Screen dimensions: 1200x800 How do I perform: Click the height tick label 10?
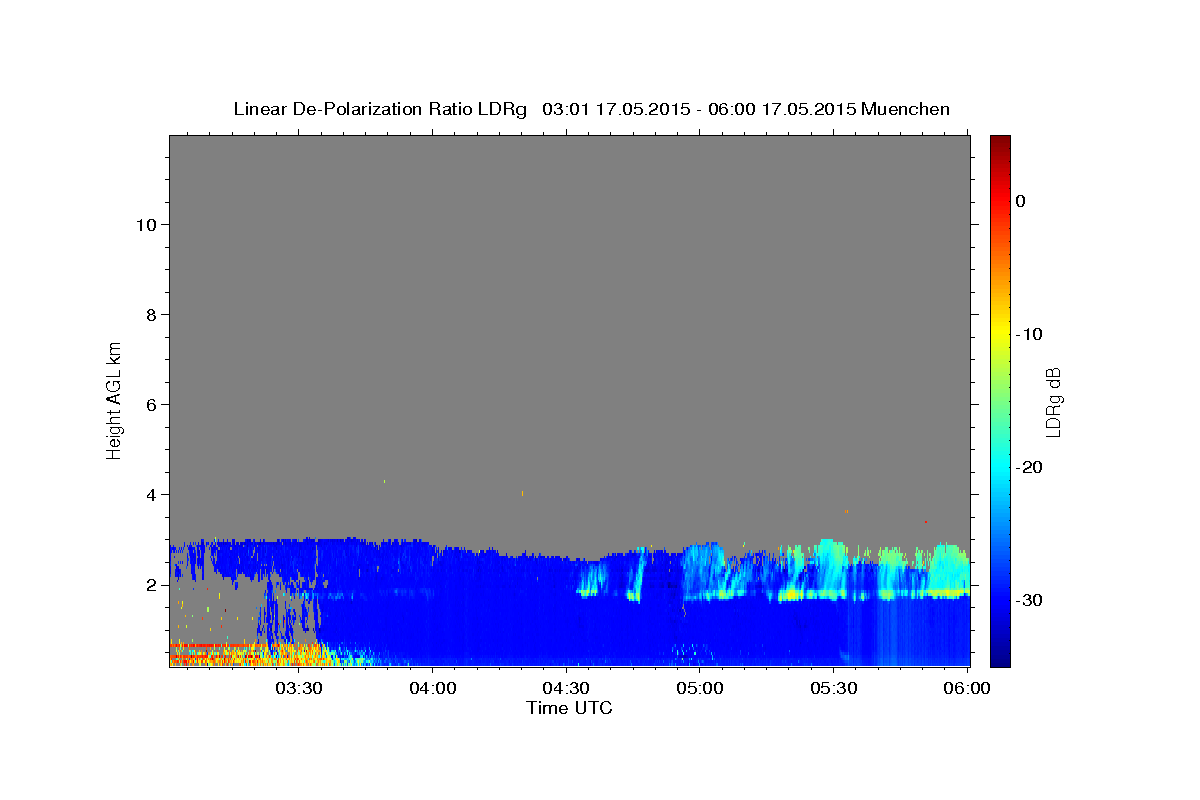click(x=145, y=225)
